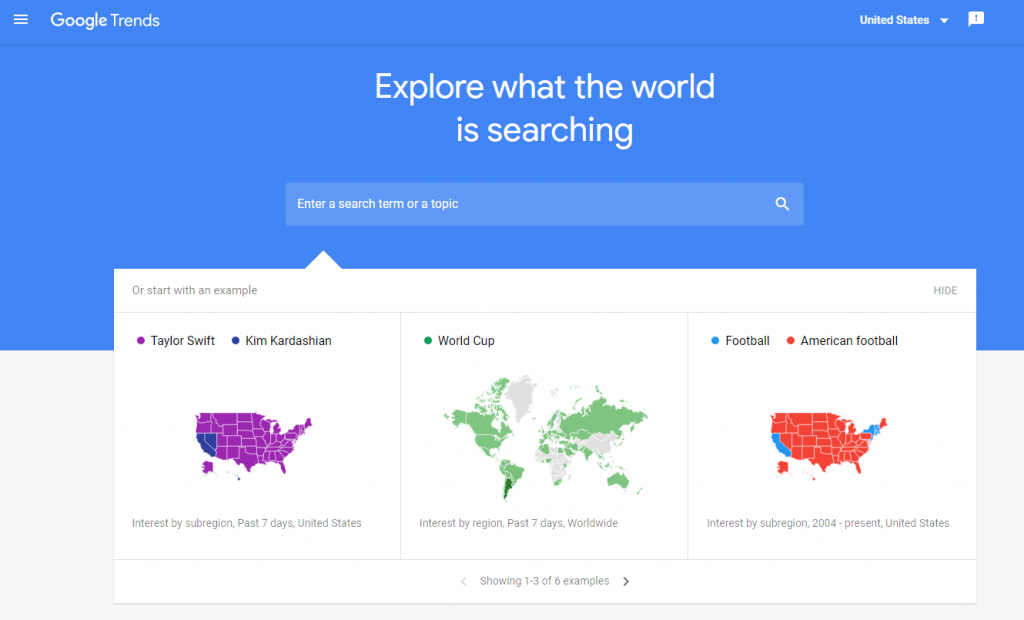Click the World Cup legend dot
Screen dimensions: 1024x620
[429, 340]
